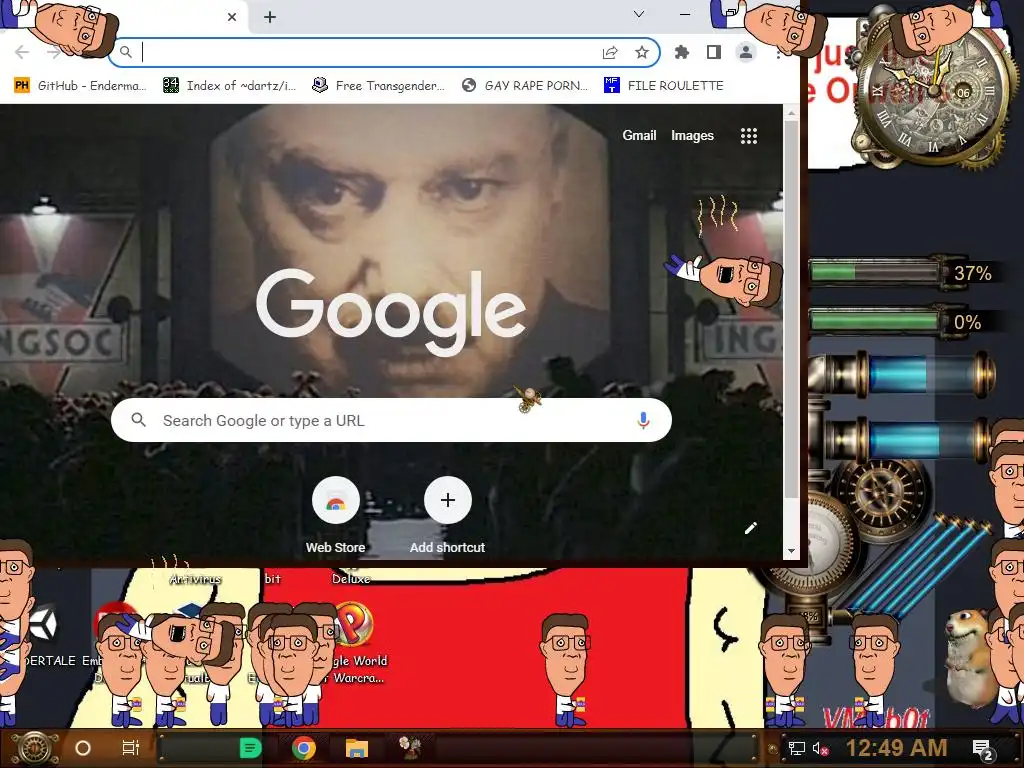Click the page scrollbar up arrow
The image size is (1024, 768).
[792, 113]
